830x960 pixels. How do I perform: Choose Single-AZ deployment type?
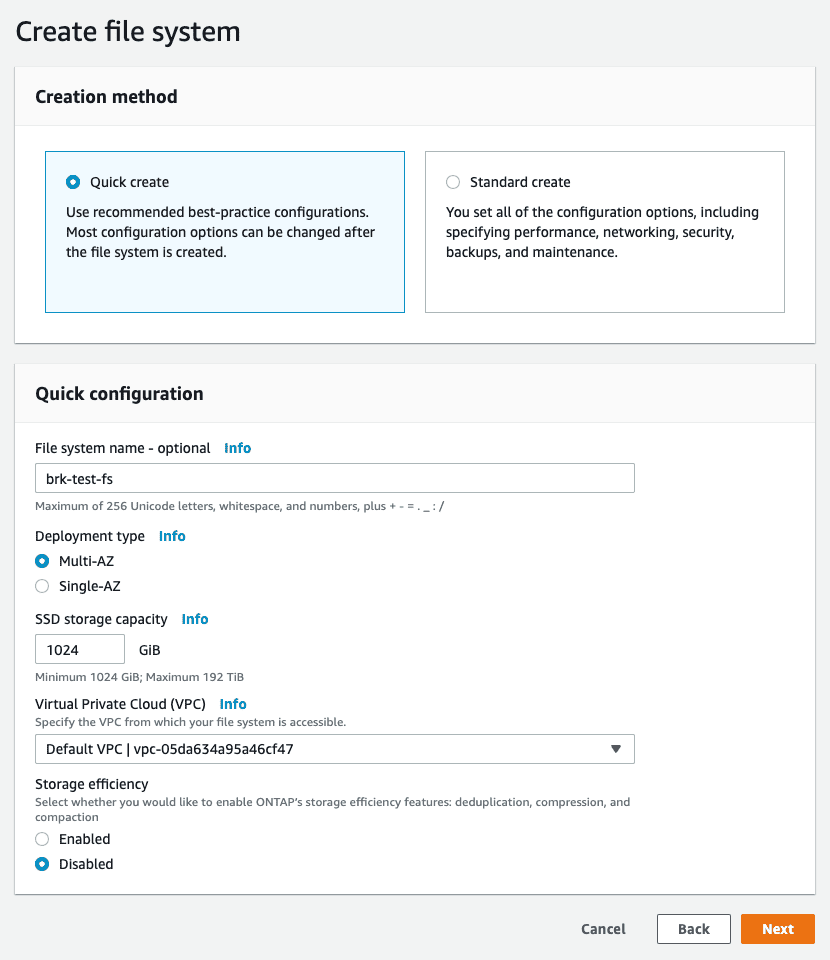(41, 586)
